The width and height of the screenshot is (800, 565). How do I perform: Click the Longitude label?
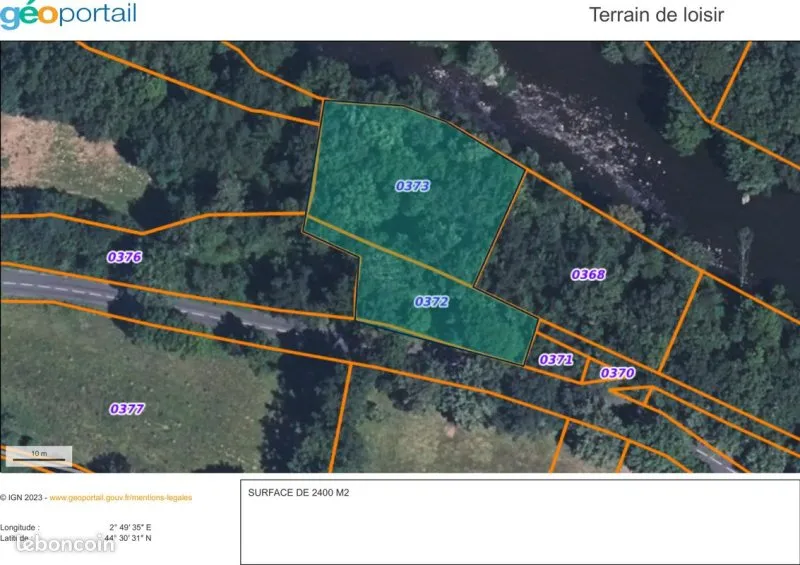coord(19,527)
